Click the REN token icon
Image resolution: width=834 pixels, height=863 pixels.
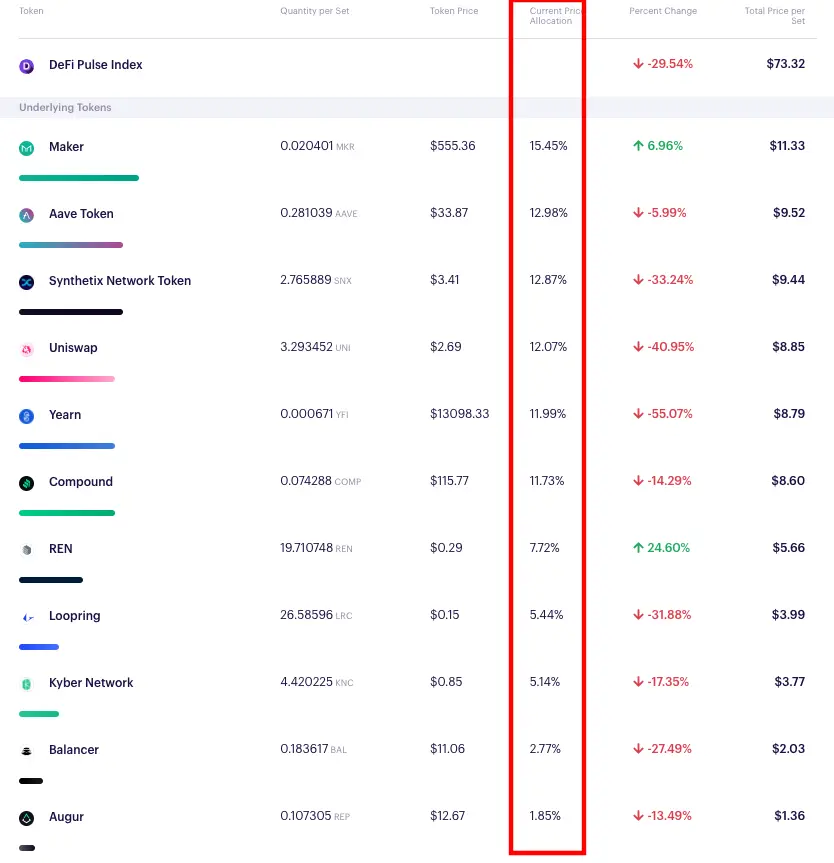(26, 550)
